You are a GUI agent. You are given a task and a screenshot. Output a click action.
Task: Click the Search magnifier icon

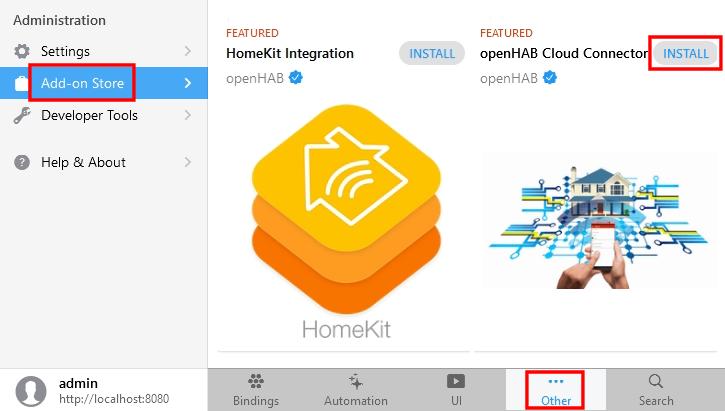(656, 381)
